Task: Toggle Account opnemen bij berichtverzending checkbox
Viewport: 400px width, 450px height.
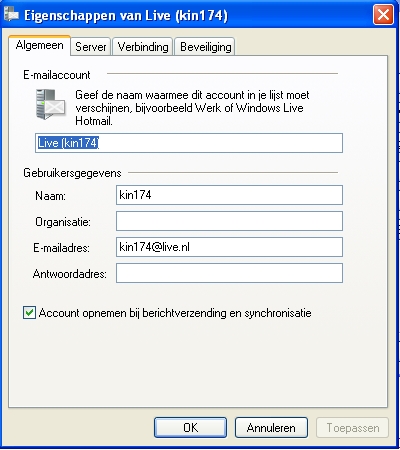Action: click(29, 313)
